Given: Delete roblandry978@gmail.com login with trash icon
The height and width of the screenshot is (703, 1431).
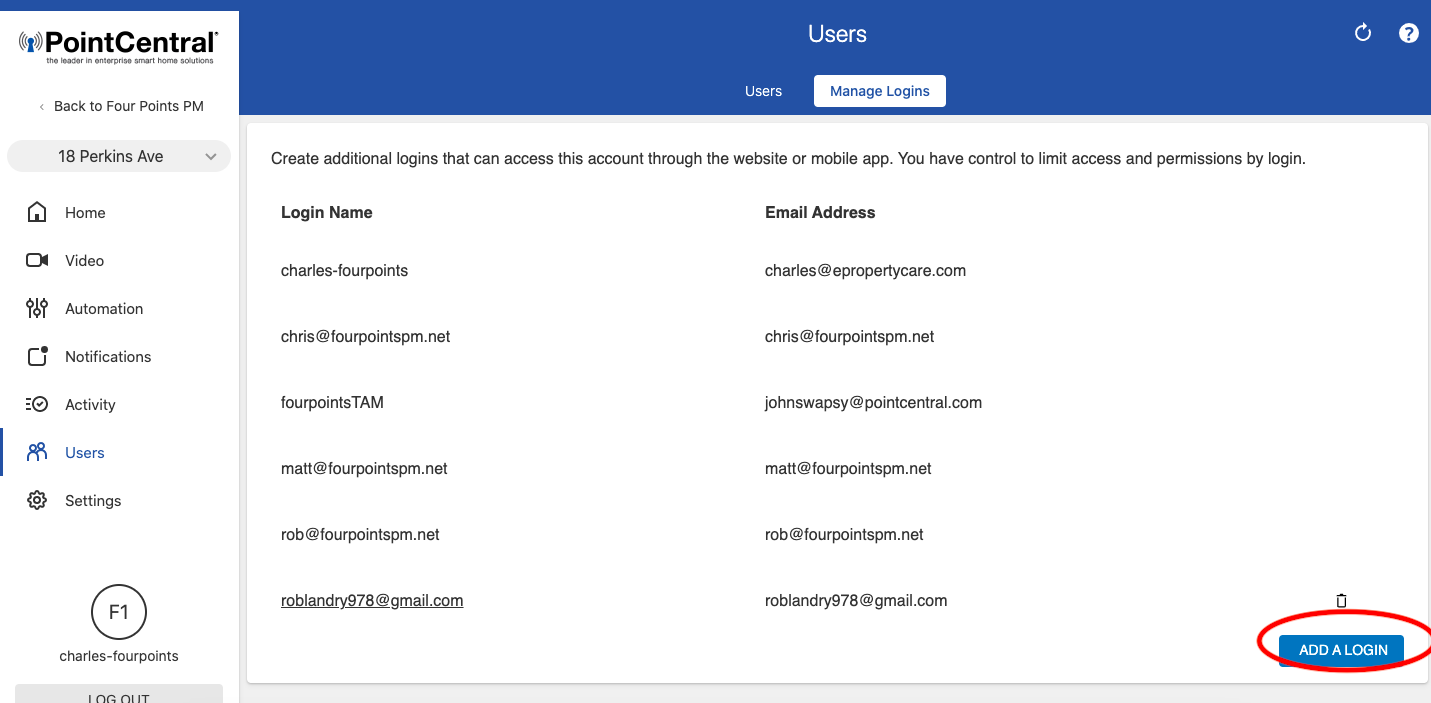Looking at the screenshot, I should (1341, 600).
